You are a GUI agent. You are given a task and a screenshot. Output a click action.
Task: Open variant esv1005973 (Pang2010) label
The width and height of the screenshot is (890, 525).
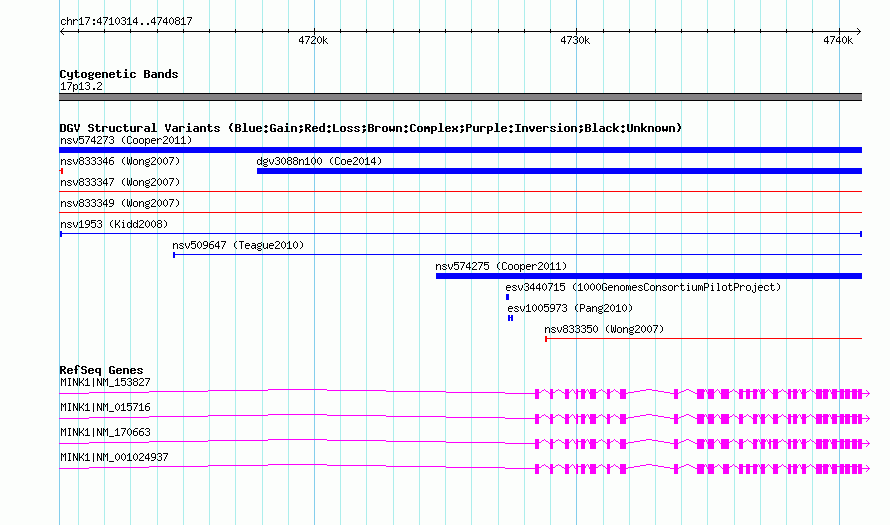(x=570, y=308)
